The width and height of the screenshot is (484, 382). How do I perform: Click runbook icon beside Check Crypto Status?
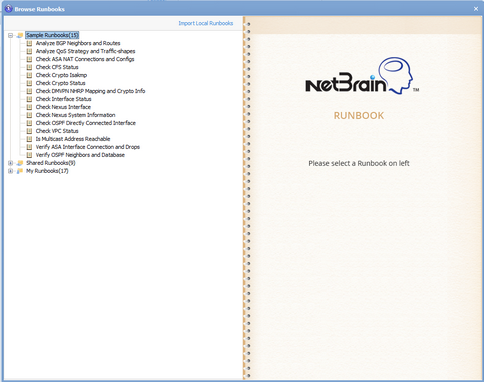click(29, 83)
